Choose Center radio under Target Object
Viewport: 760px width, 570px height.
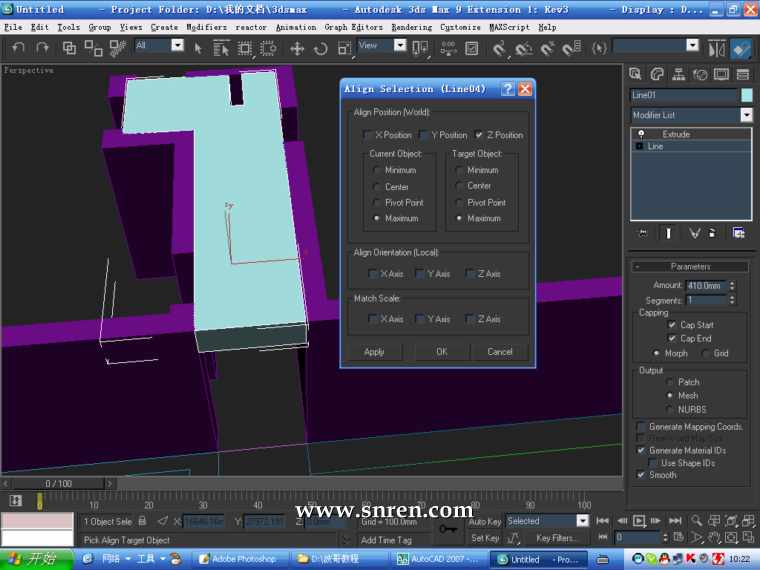[460, 186]
